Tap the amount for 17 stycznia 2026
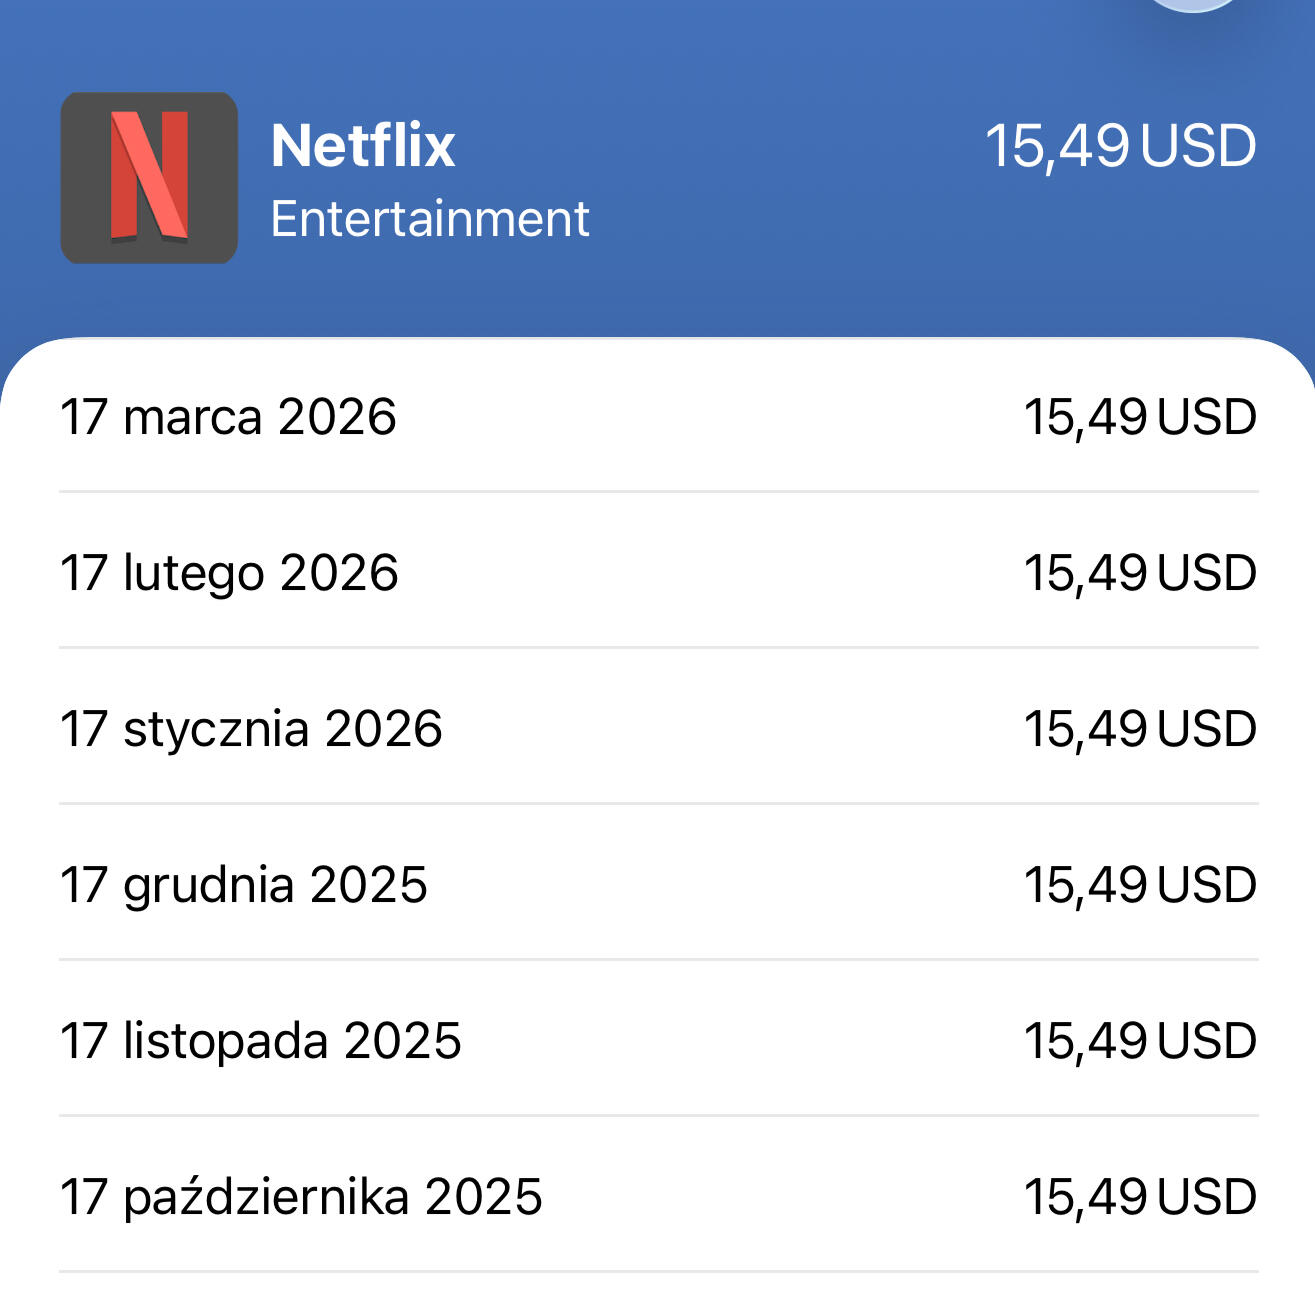The image size is (1315, 1315). 1140,729
